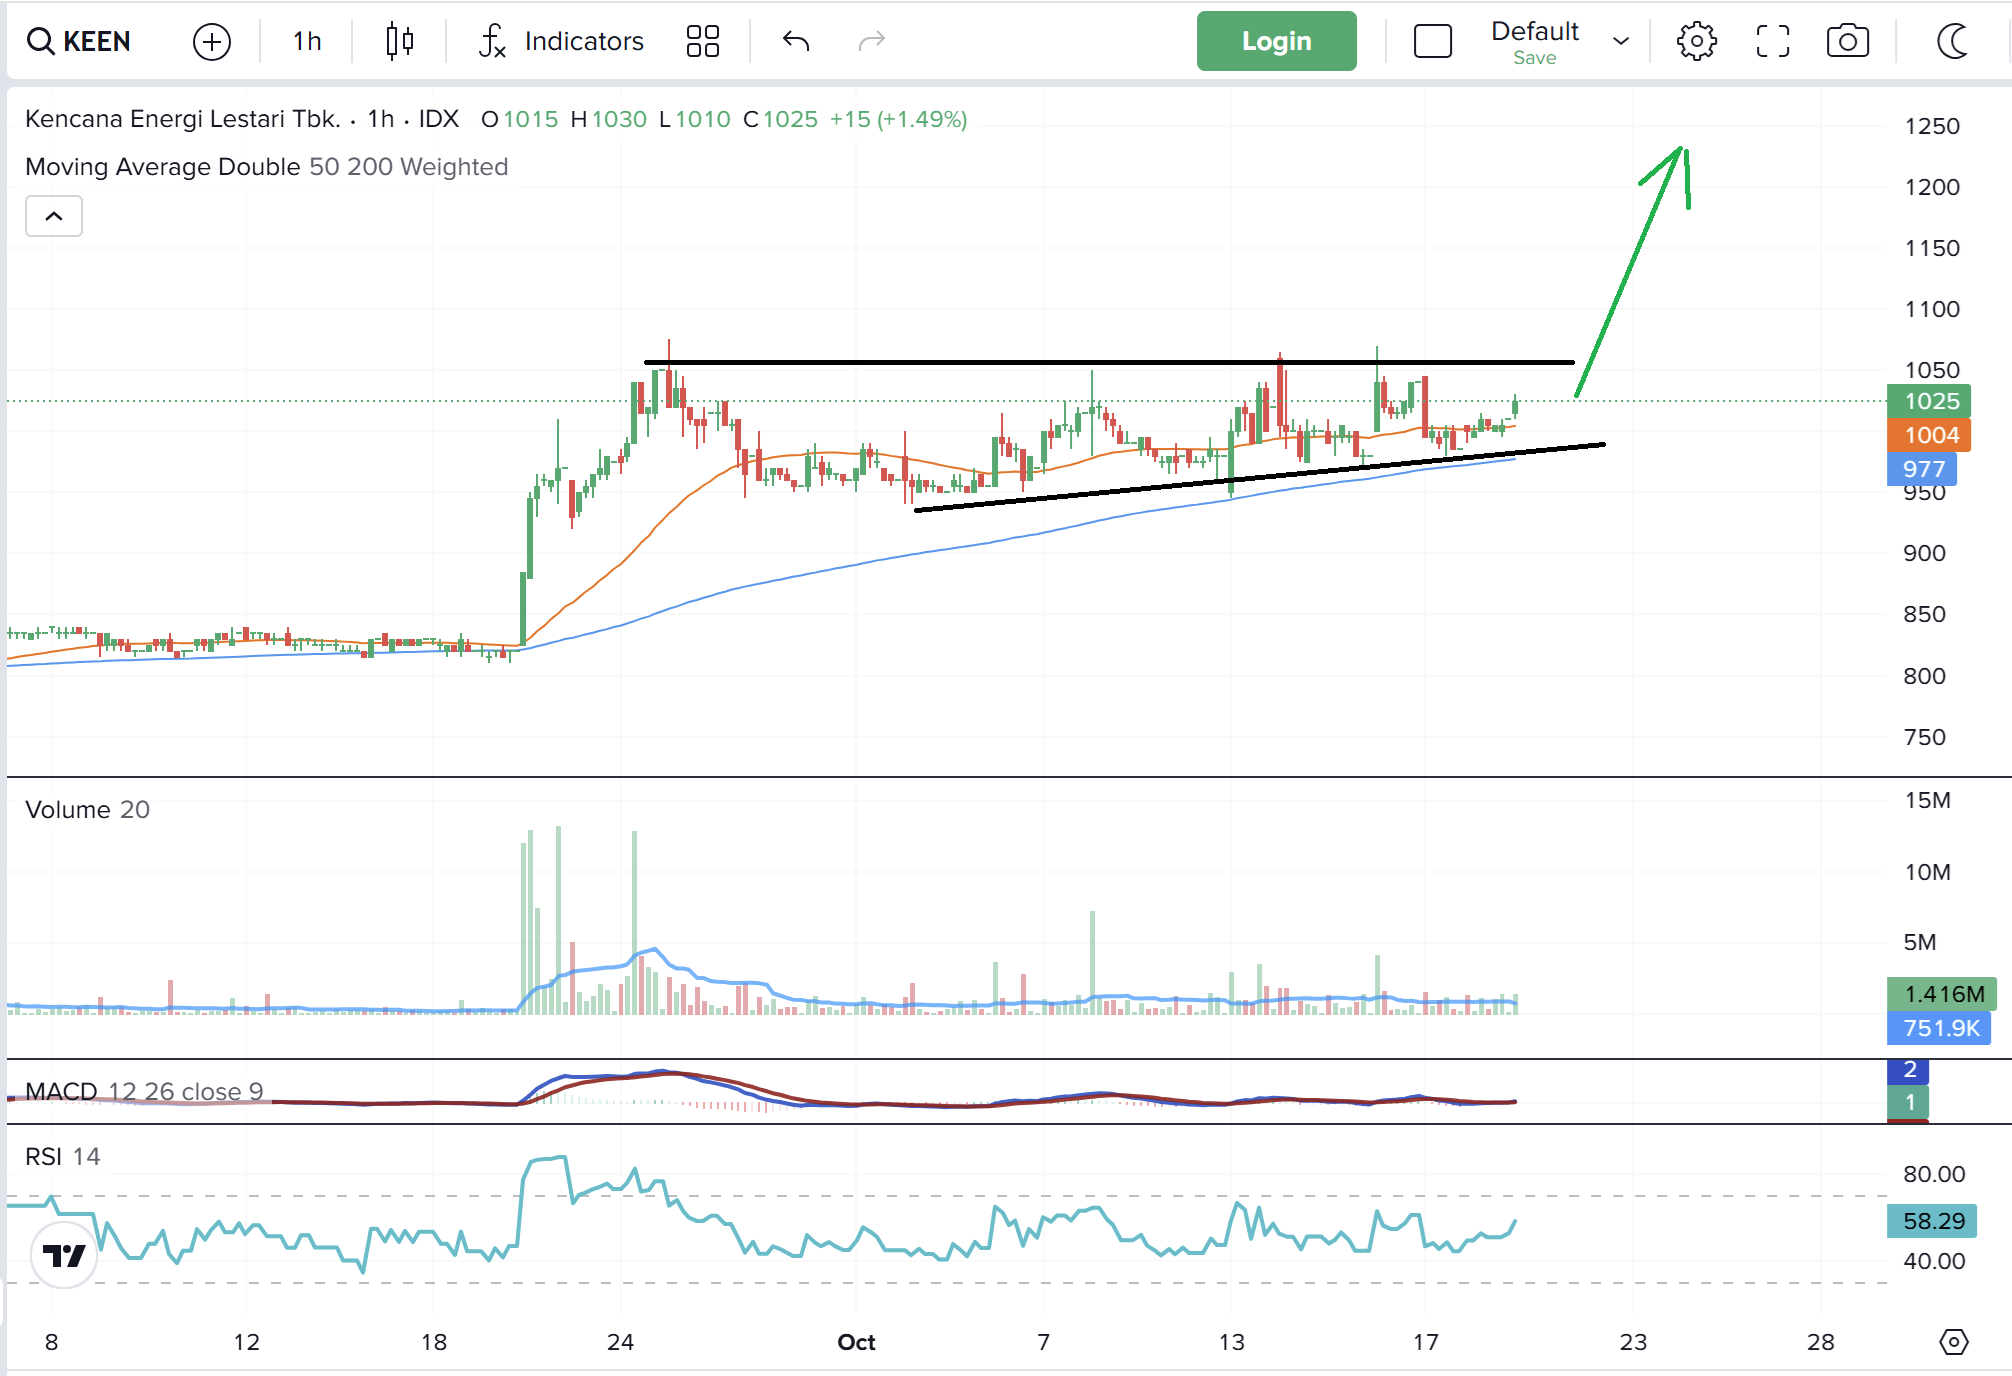
Task: Click the add symbol plus icon
Action: 211,42
